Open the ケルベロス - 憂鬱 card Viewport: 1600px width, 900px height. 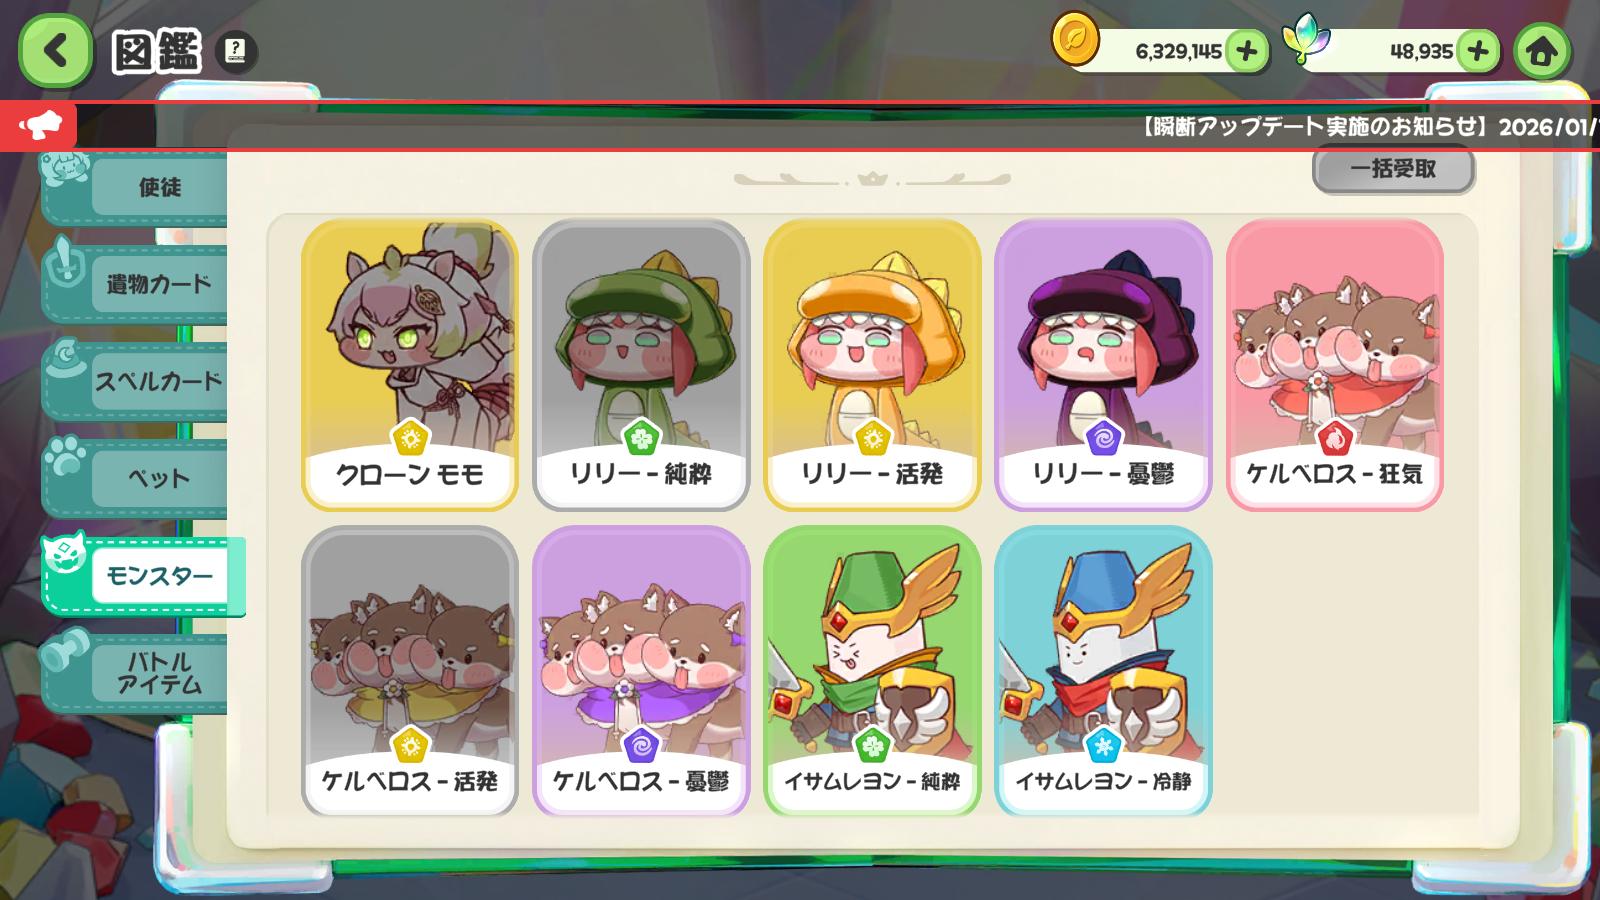point(641,671)
